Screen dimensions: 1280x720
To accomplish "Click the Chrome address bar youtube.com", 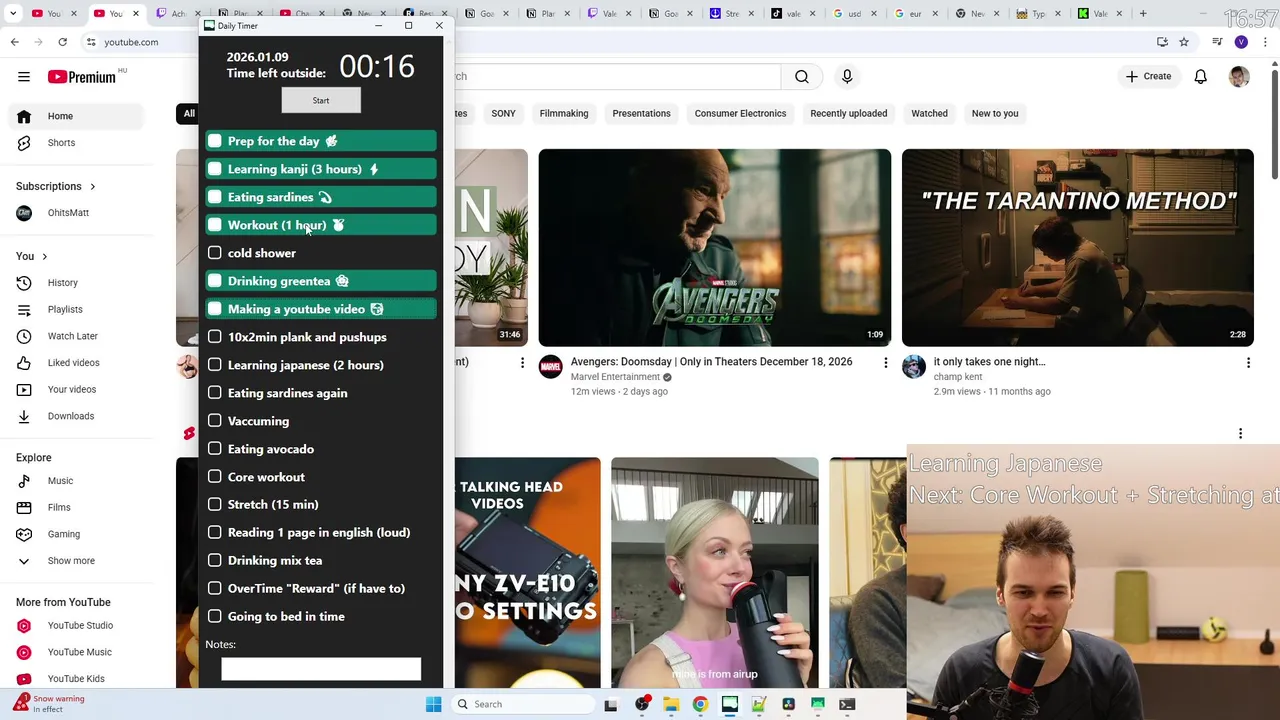I will click(131, 42).
